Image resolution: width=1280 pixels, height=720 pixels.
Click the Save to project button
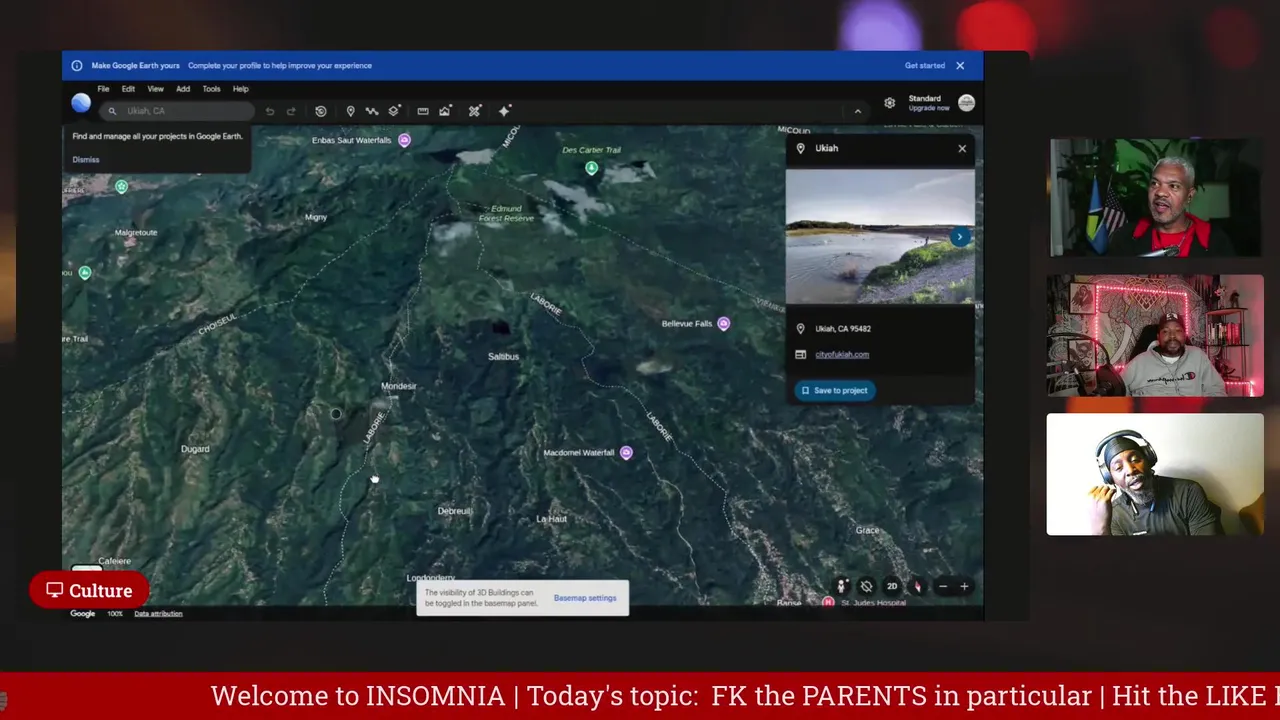pyautogui.click(x=834, y=391)
